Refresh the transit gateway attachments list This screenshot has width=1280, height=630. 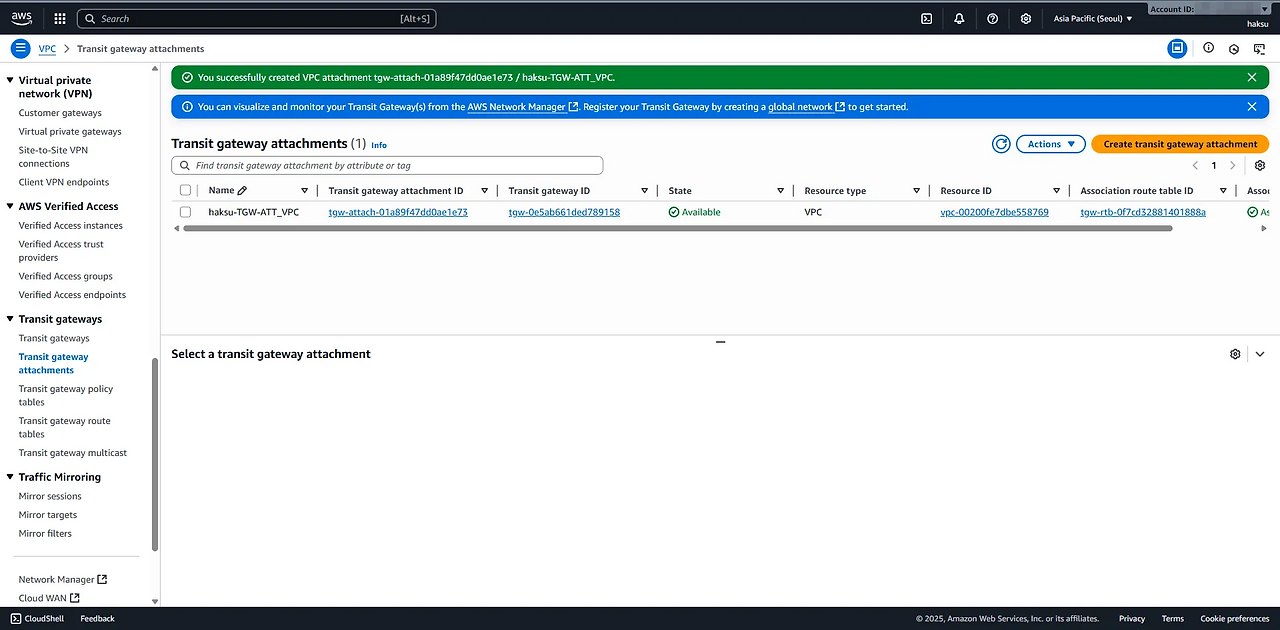[x=1001, y=144]
